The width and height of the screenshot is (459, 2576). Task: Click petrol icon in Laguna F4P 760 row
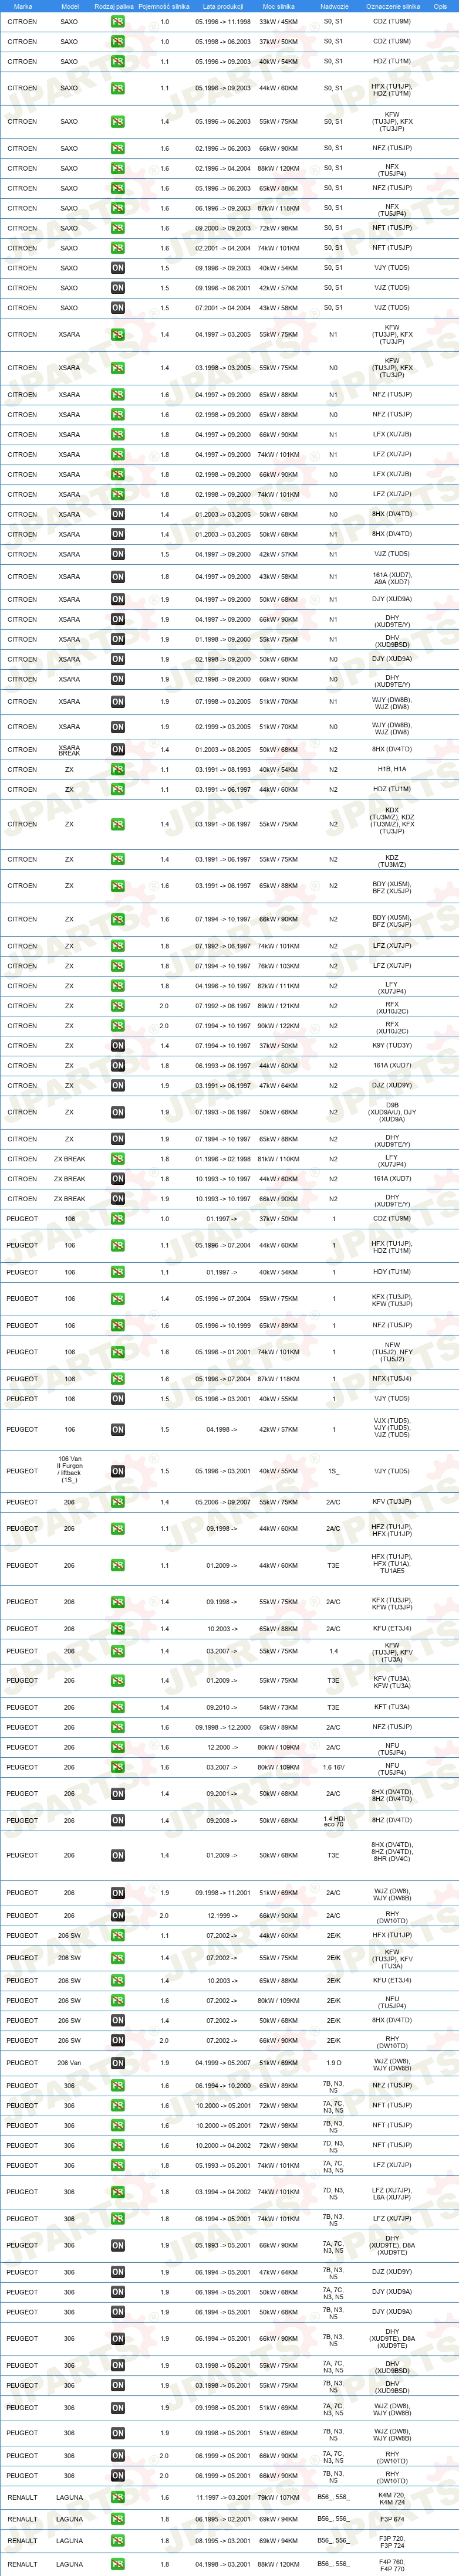coord(118,2564)
